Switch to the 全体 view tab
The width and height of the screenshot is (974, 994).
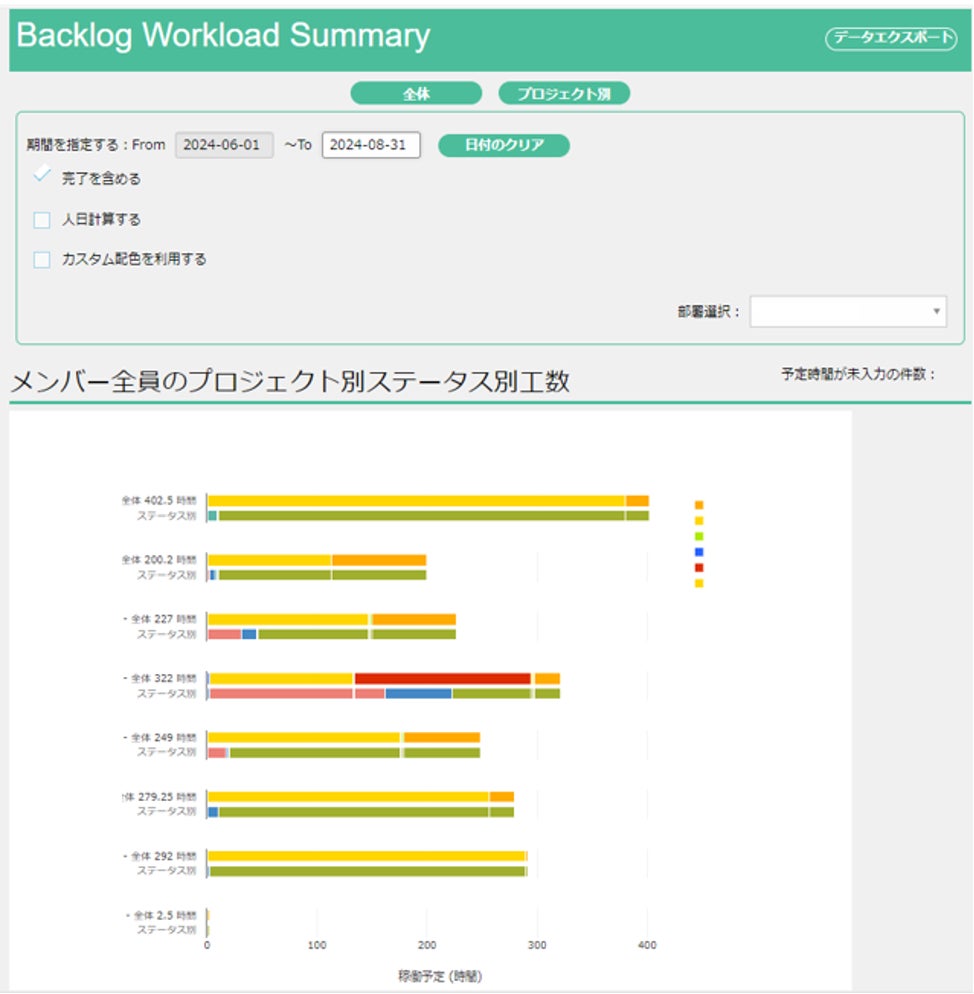pyautogui.click(x=416, y=94)
